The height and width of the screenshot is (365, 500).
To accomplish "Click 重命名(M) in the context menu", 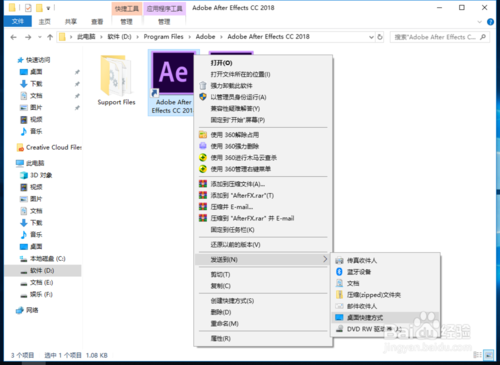I will point(263,323).
